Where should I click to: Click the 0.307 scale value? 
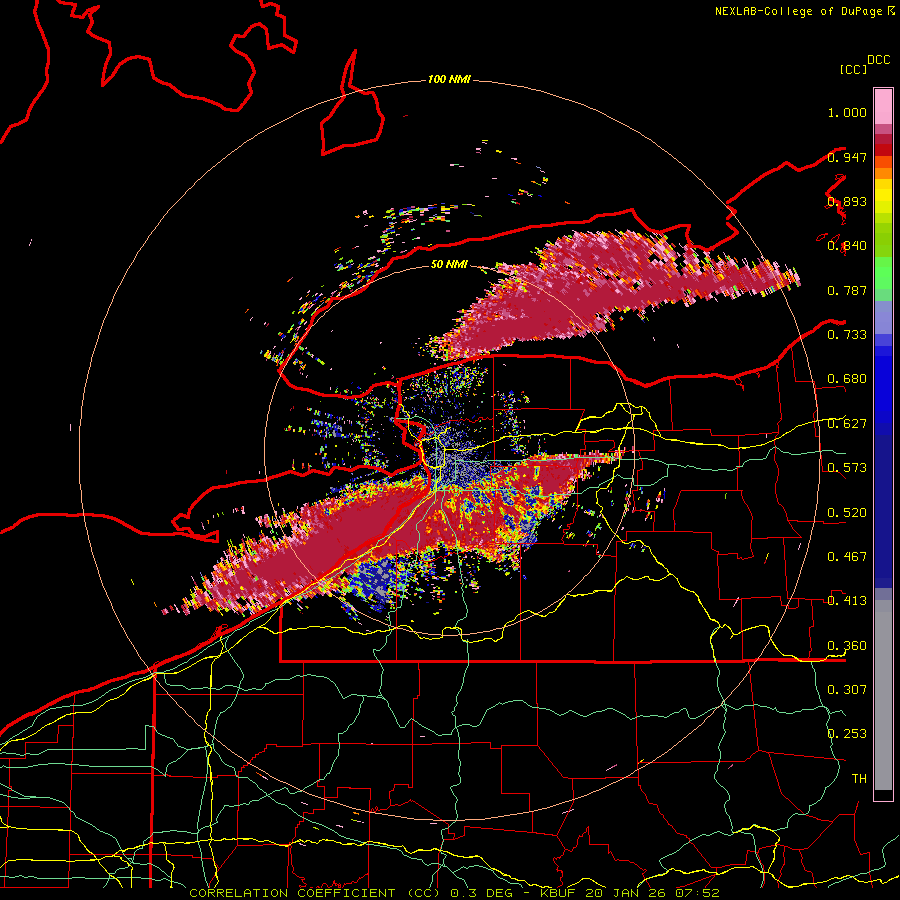[x=847, y=690]
